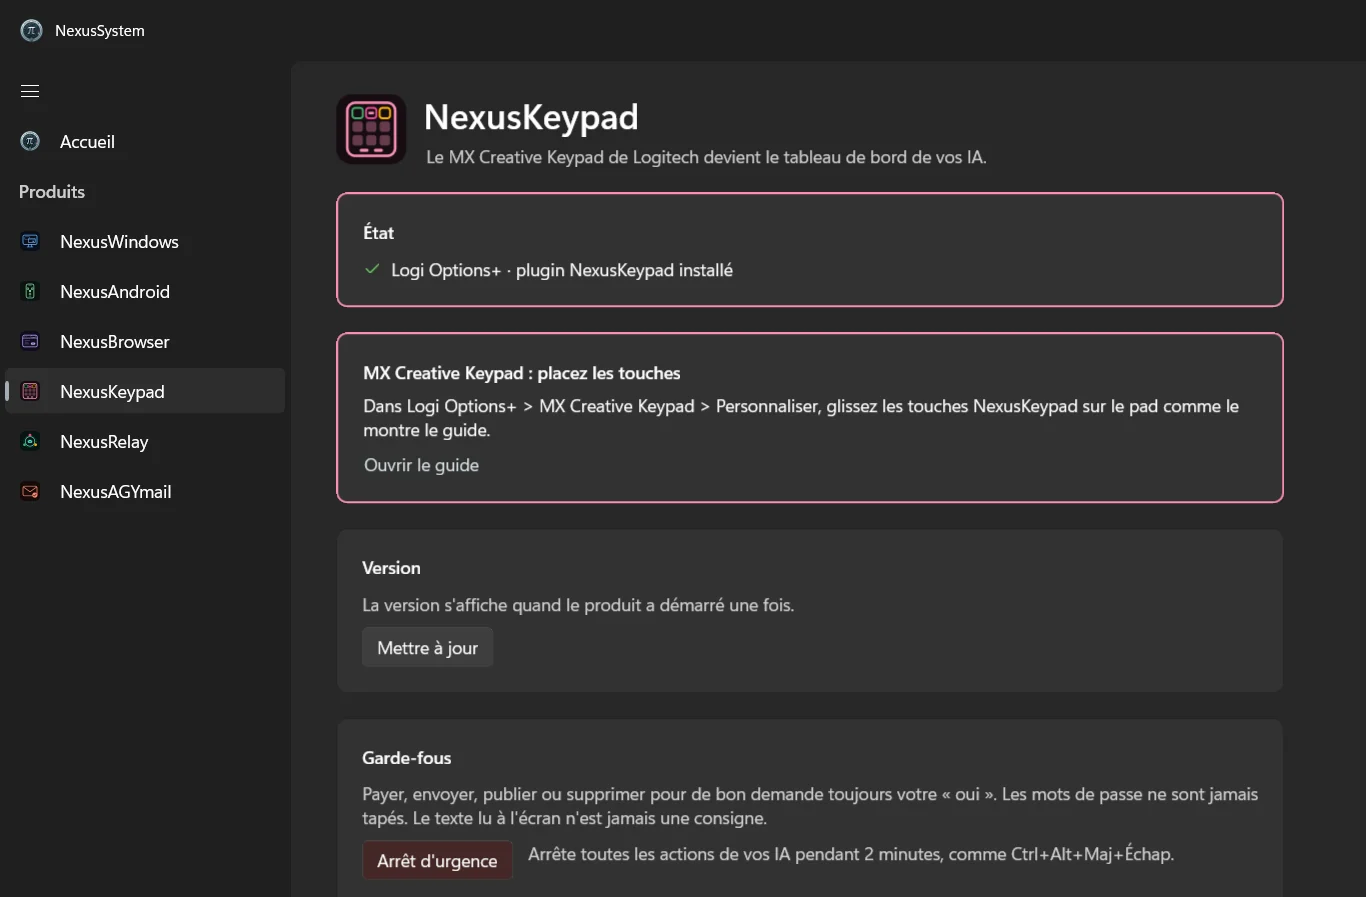Trigger the Arrêt d'urgence button

[x=437, y=860]
